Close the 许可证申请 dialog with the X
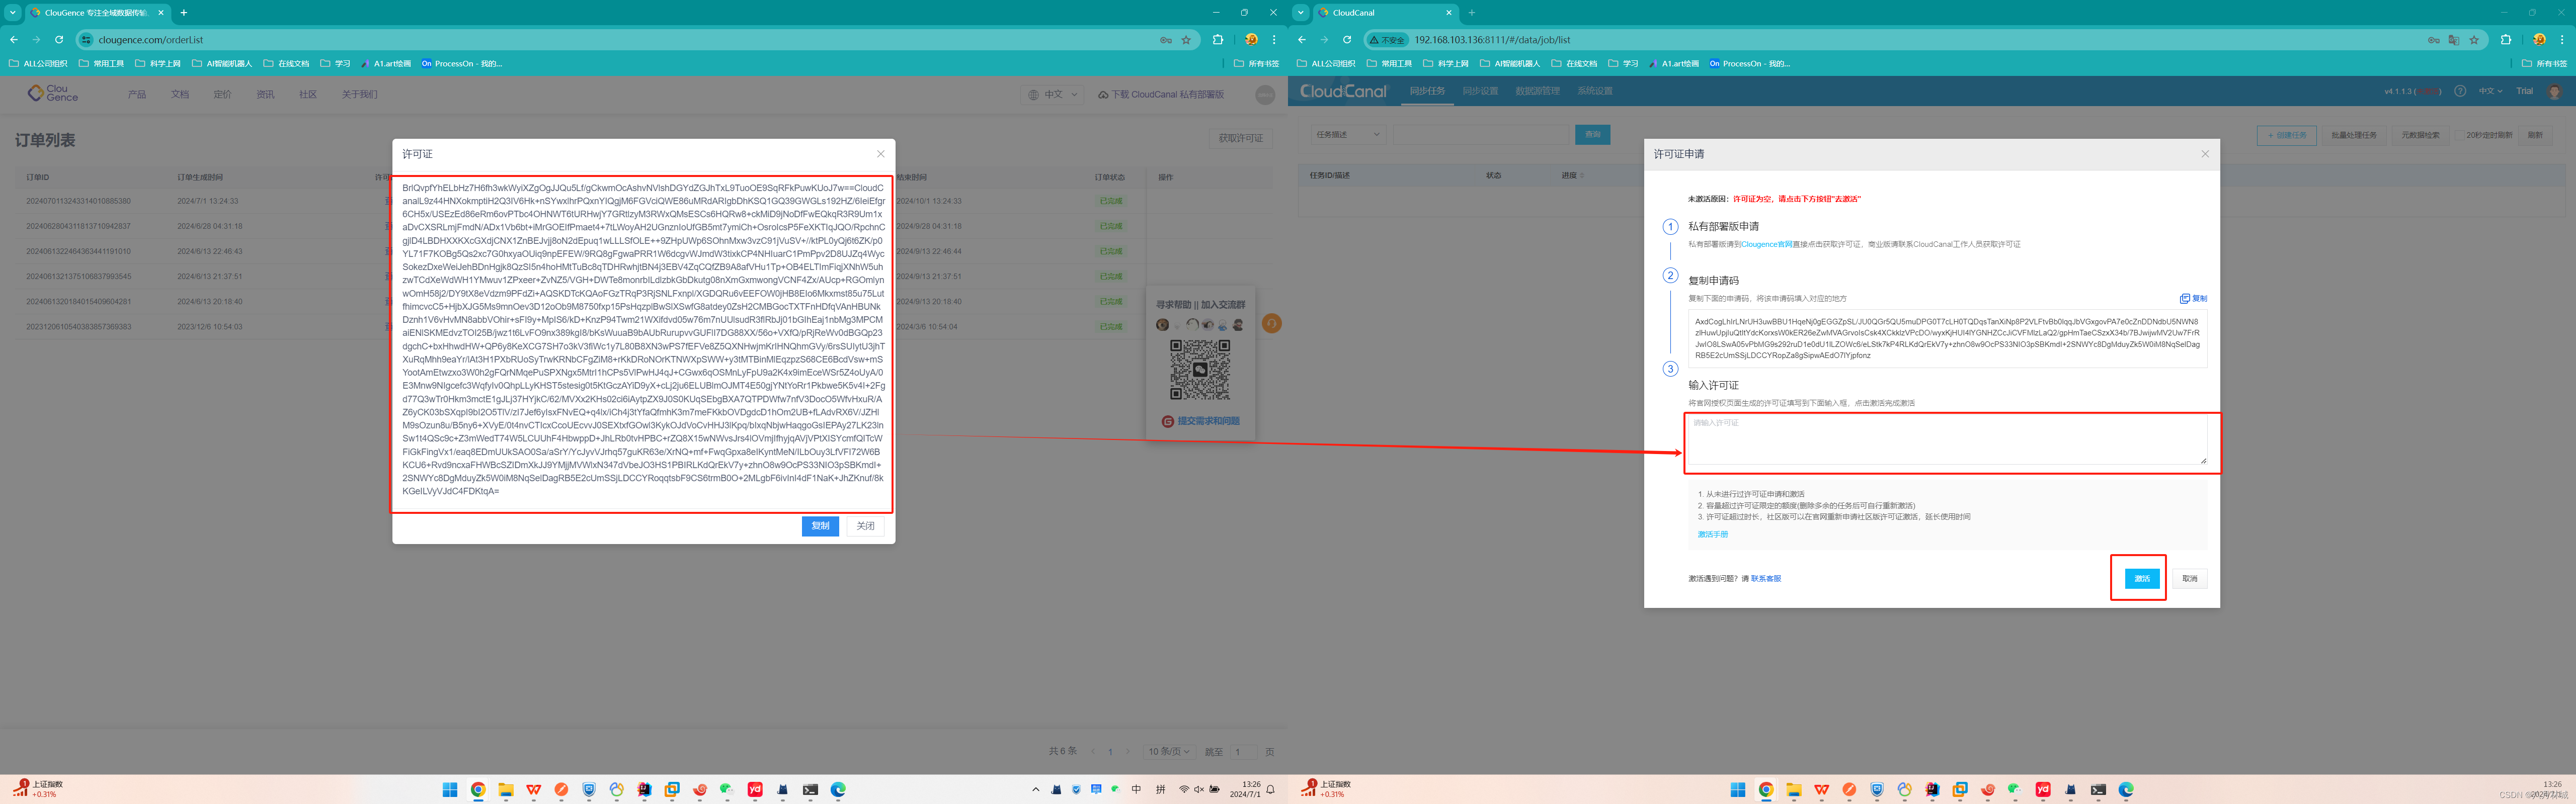Image resolution: width=2576 pixels, height=804 pixels. [x=2205, y=154]
